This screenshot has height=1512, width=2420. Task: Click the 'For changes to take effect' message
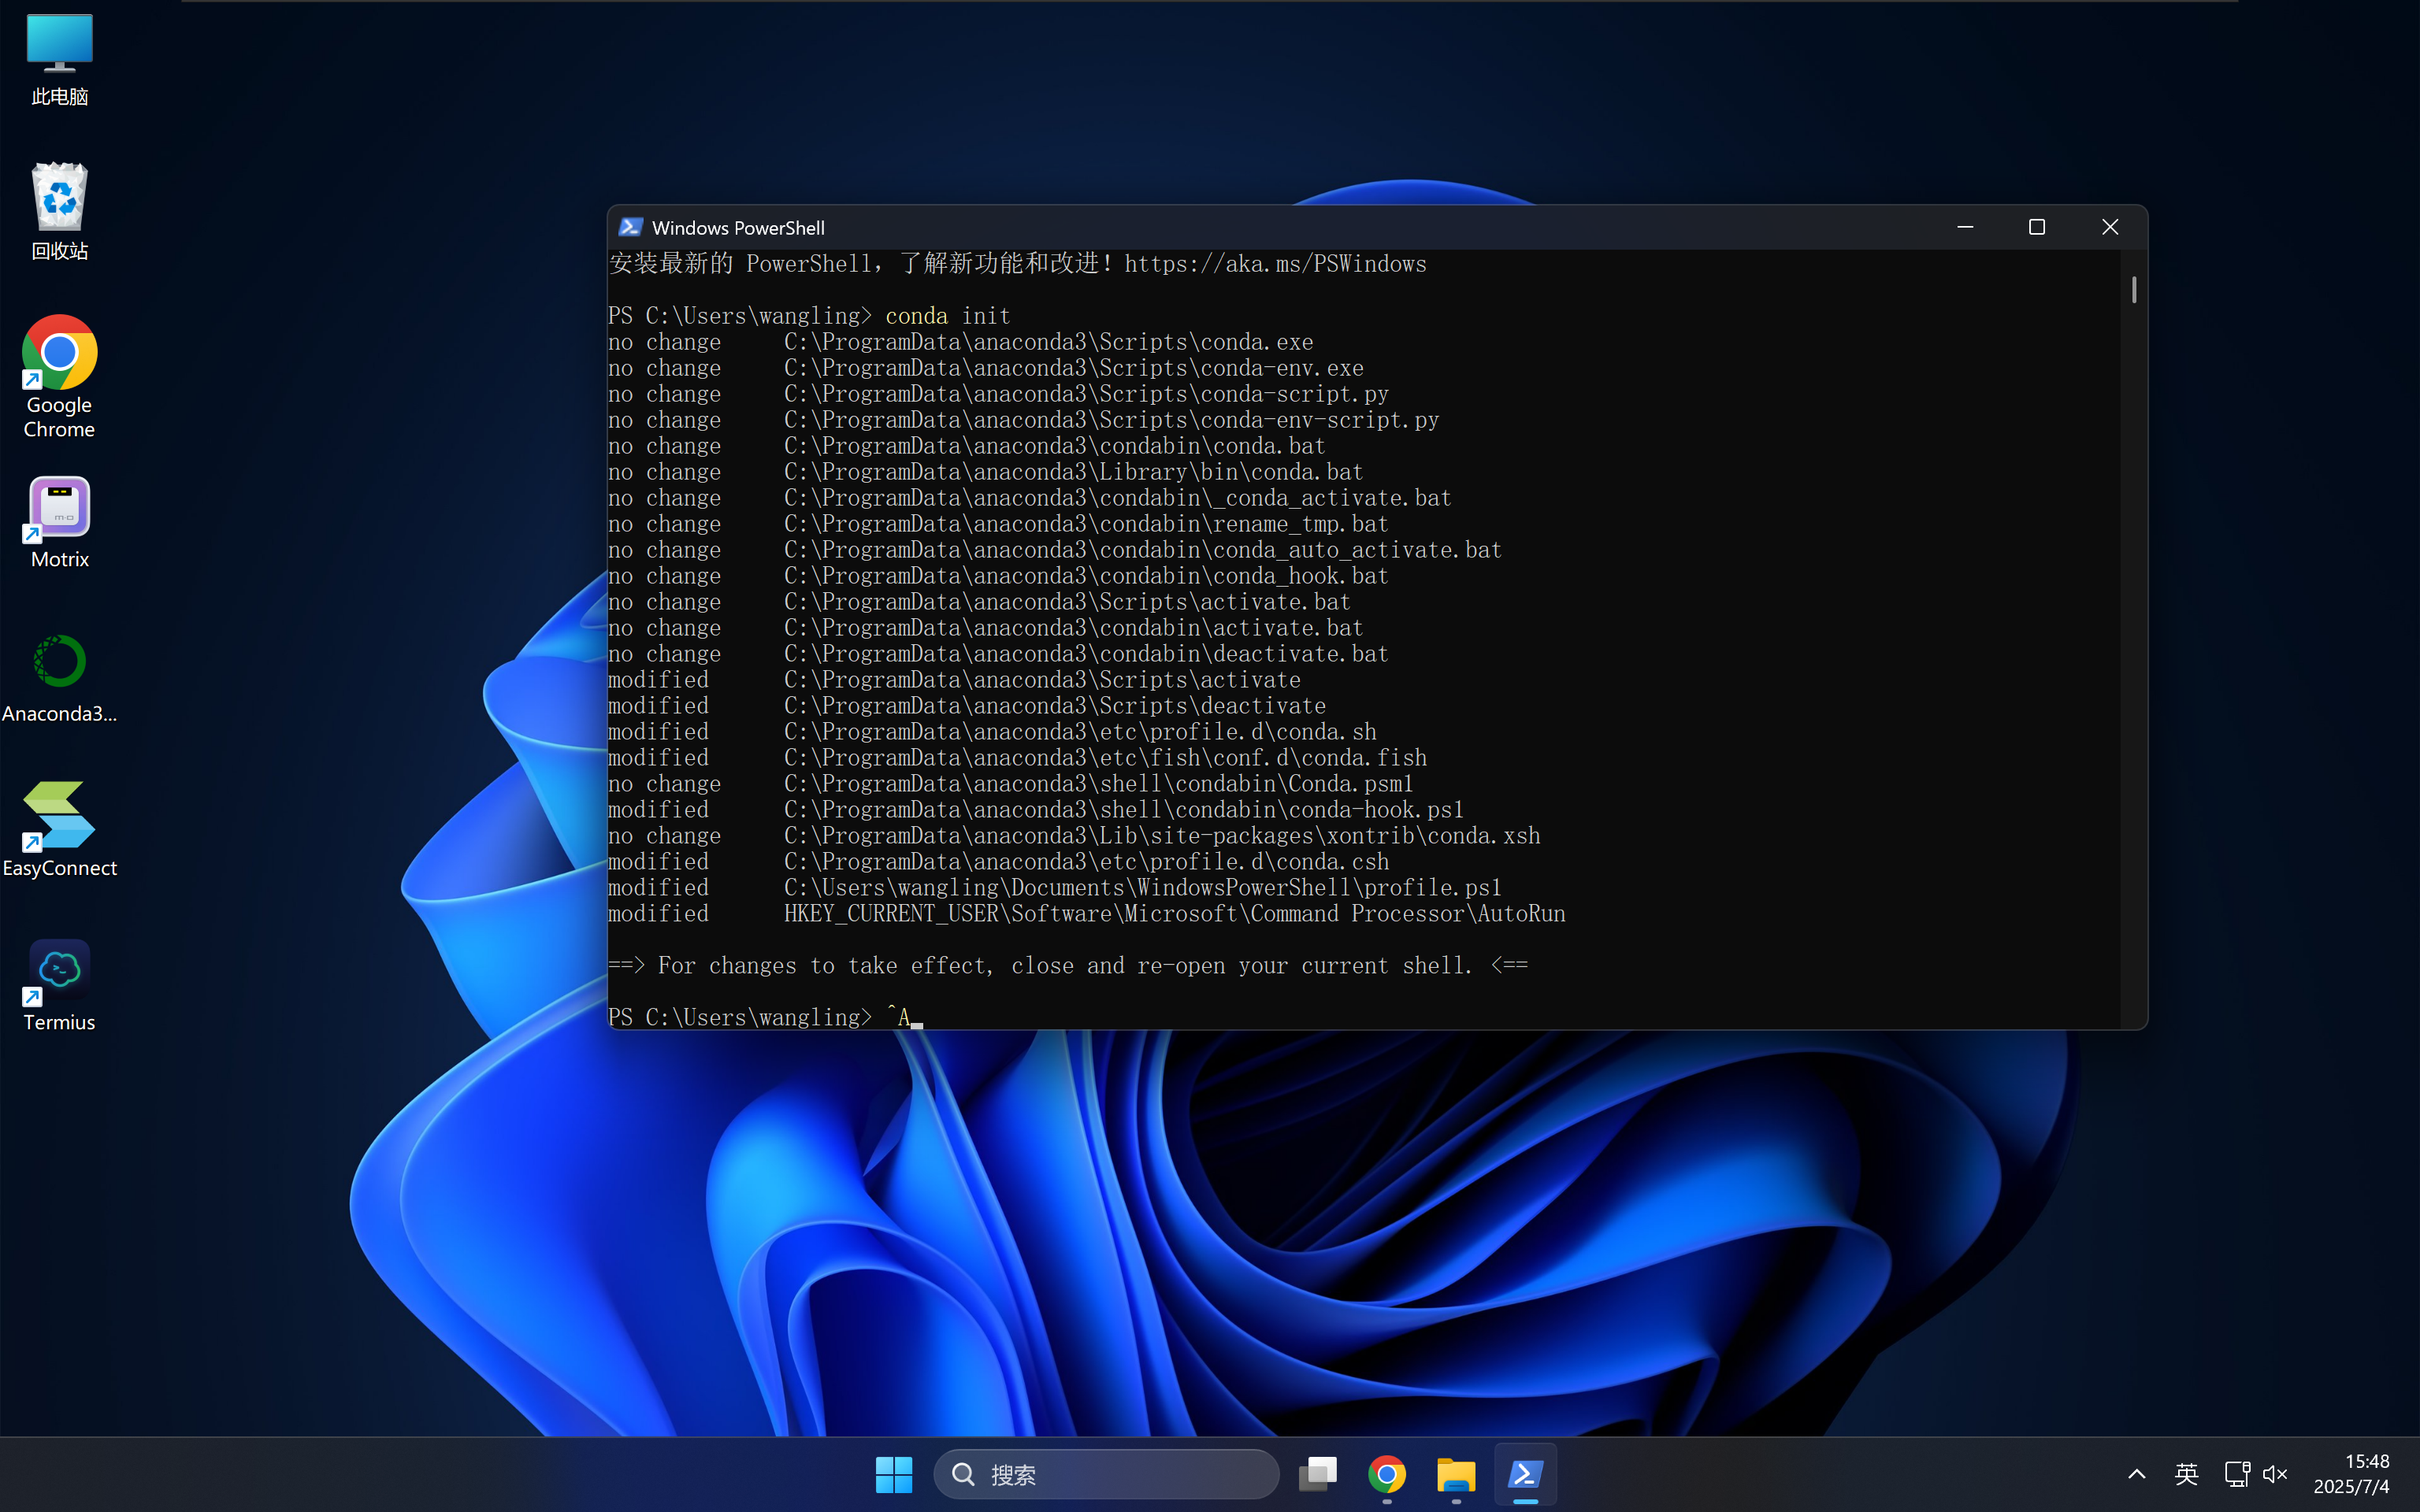tap(1068, 966)
